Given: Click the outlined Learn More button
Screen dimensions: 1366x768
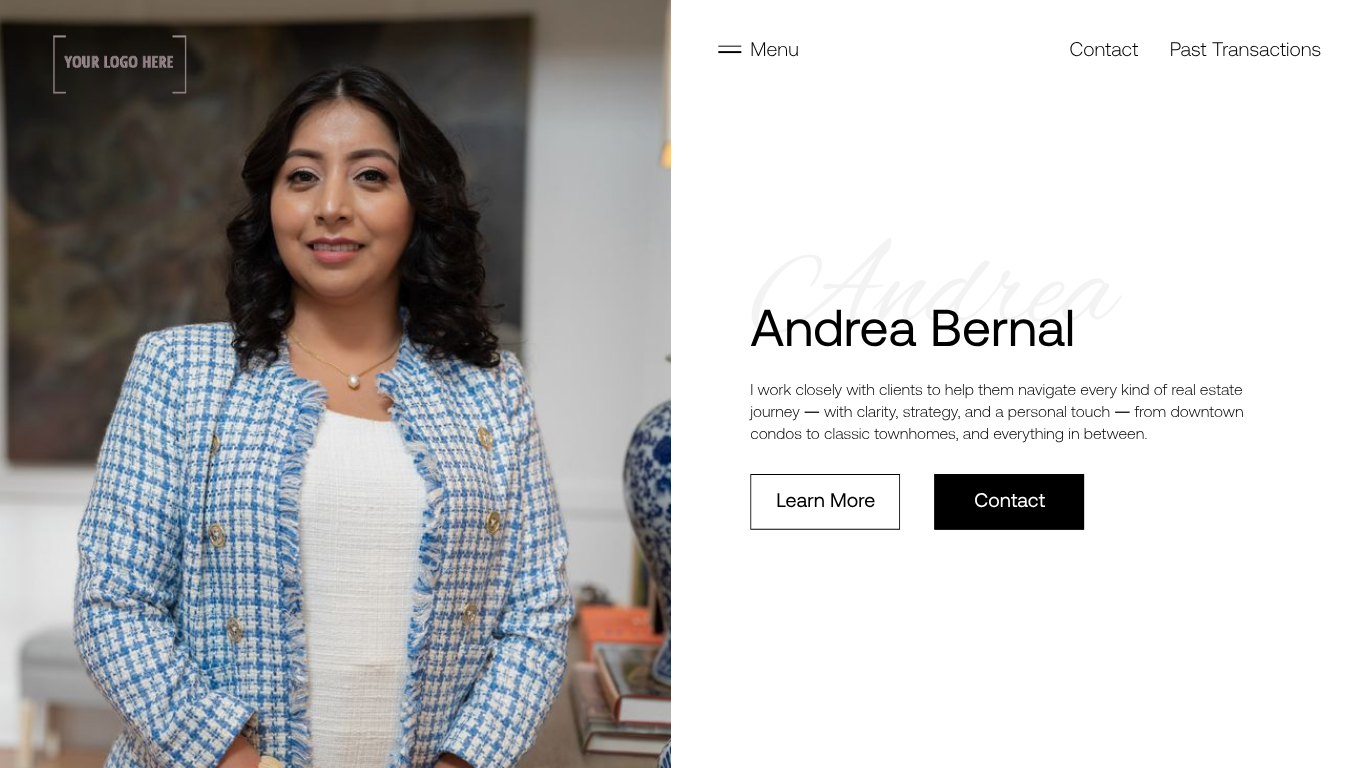Looking at the screenshot, I should (x=825, y=502).
